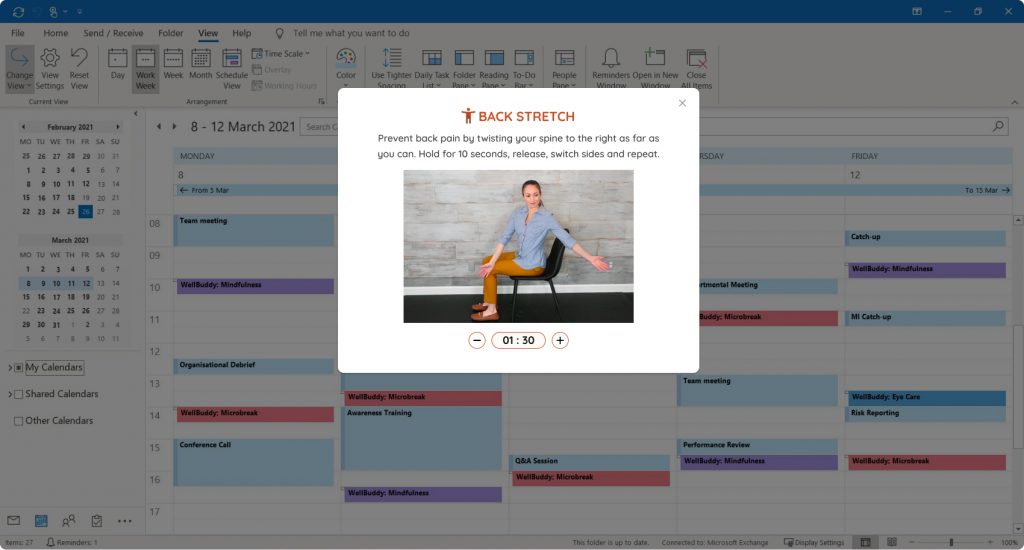The image size is (1024, 550).
Task: Open To-Do Bar dropdown
Action: pos(524,69)
